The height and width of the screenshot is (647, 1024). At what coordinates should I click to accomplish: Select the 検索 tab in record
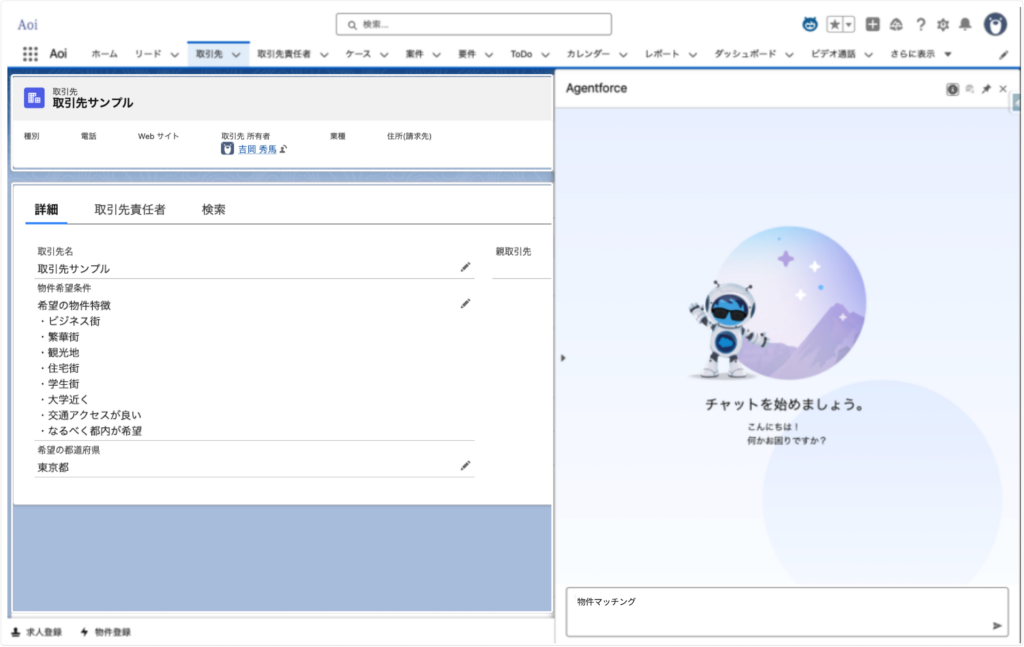pos(213,210)
